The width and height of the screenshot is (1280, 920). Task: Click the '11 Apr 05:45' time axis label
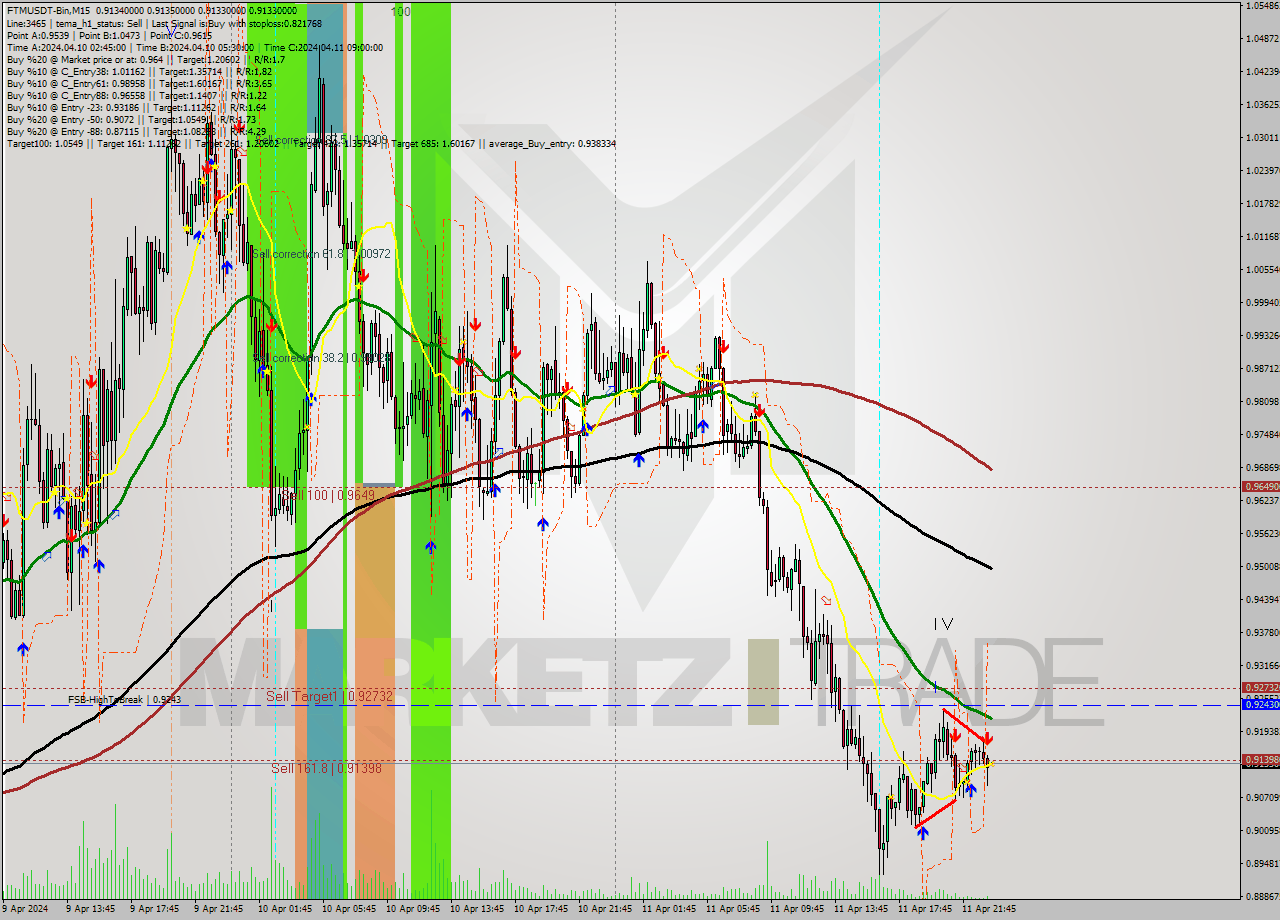click(734, 909)
